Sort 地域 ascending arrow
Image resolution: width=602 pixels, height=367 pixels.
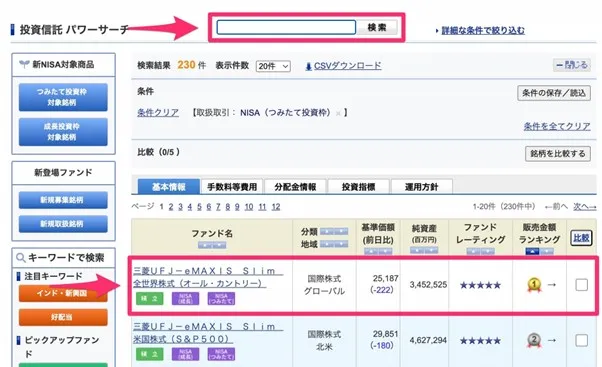click(327, 244)
